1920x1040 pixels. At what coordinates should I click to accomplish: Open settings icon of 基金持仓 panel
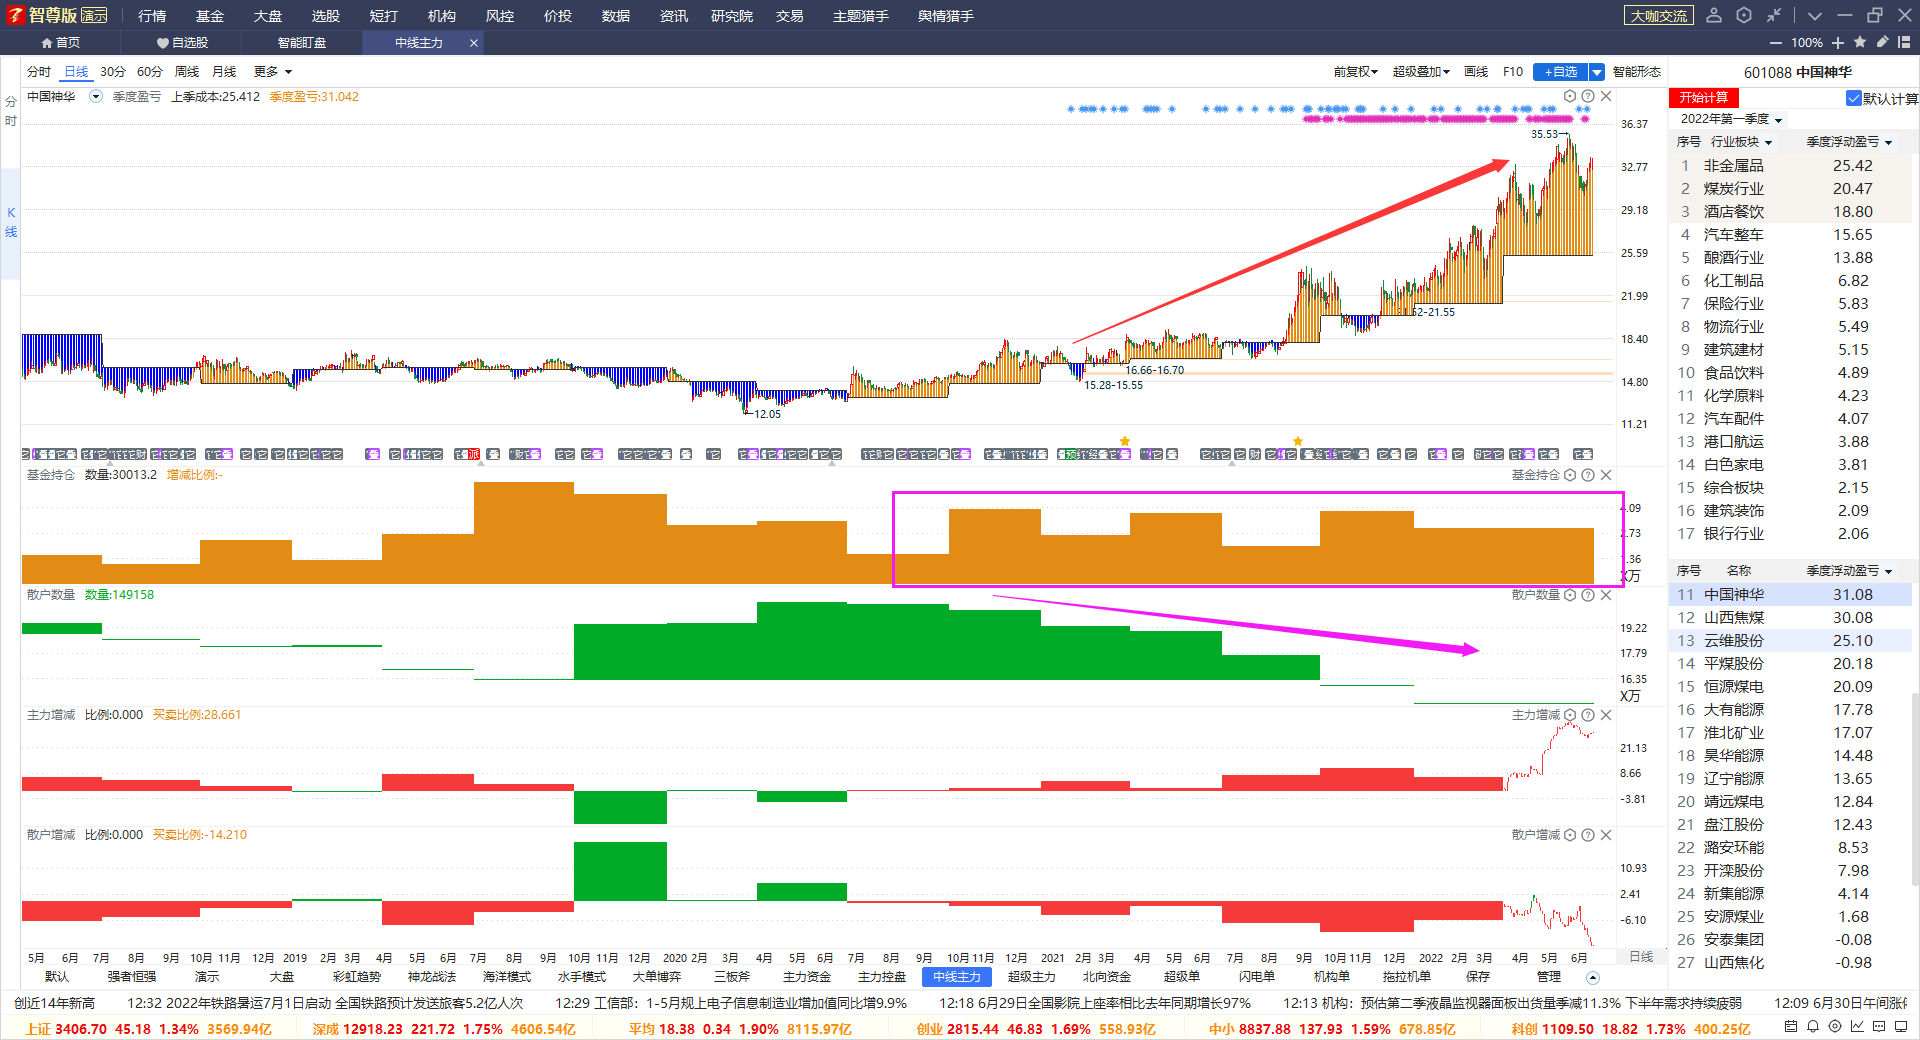[x=1570, y=475]
